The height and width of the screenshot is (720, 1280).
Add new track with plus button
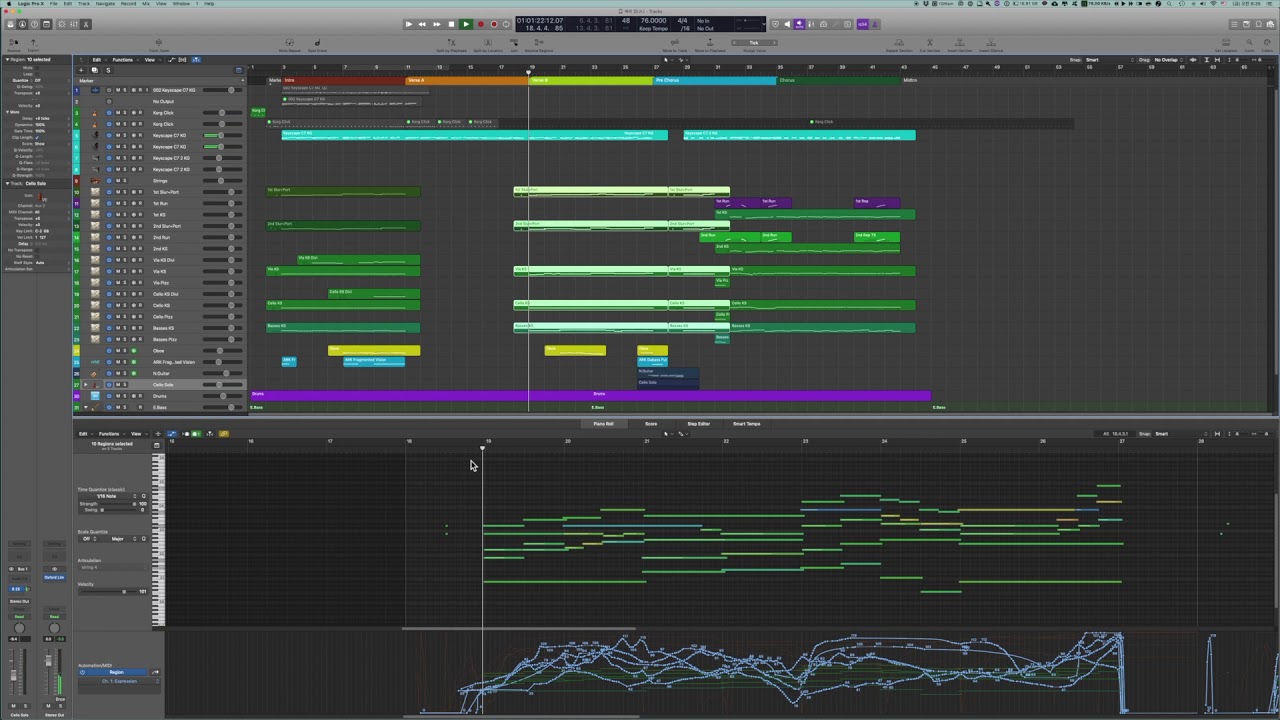(x=81, y=70)
